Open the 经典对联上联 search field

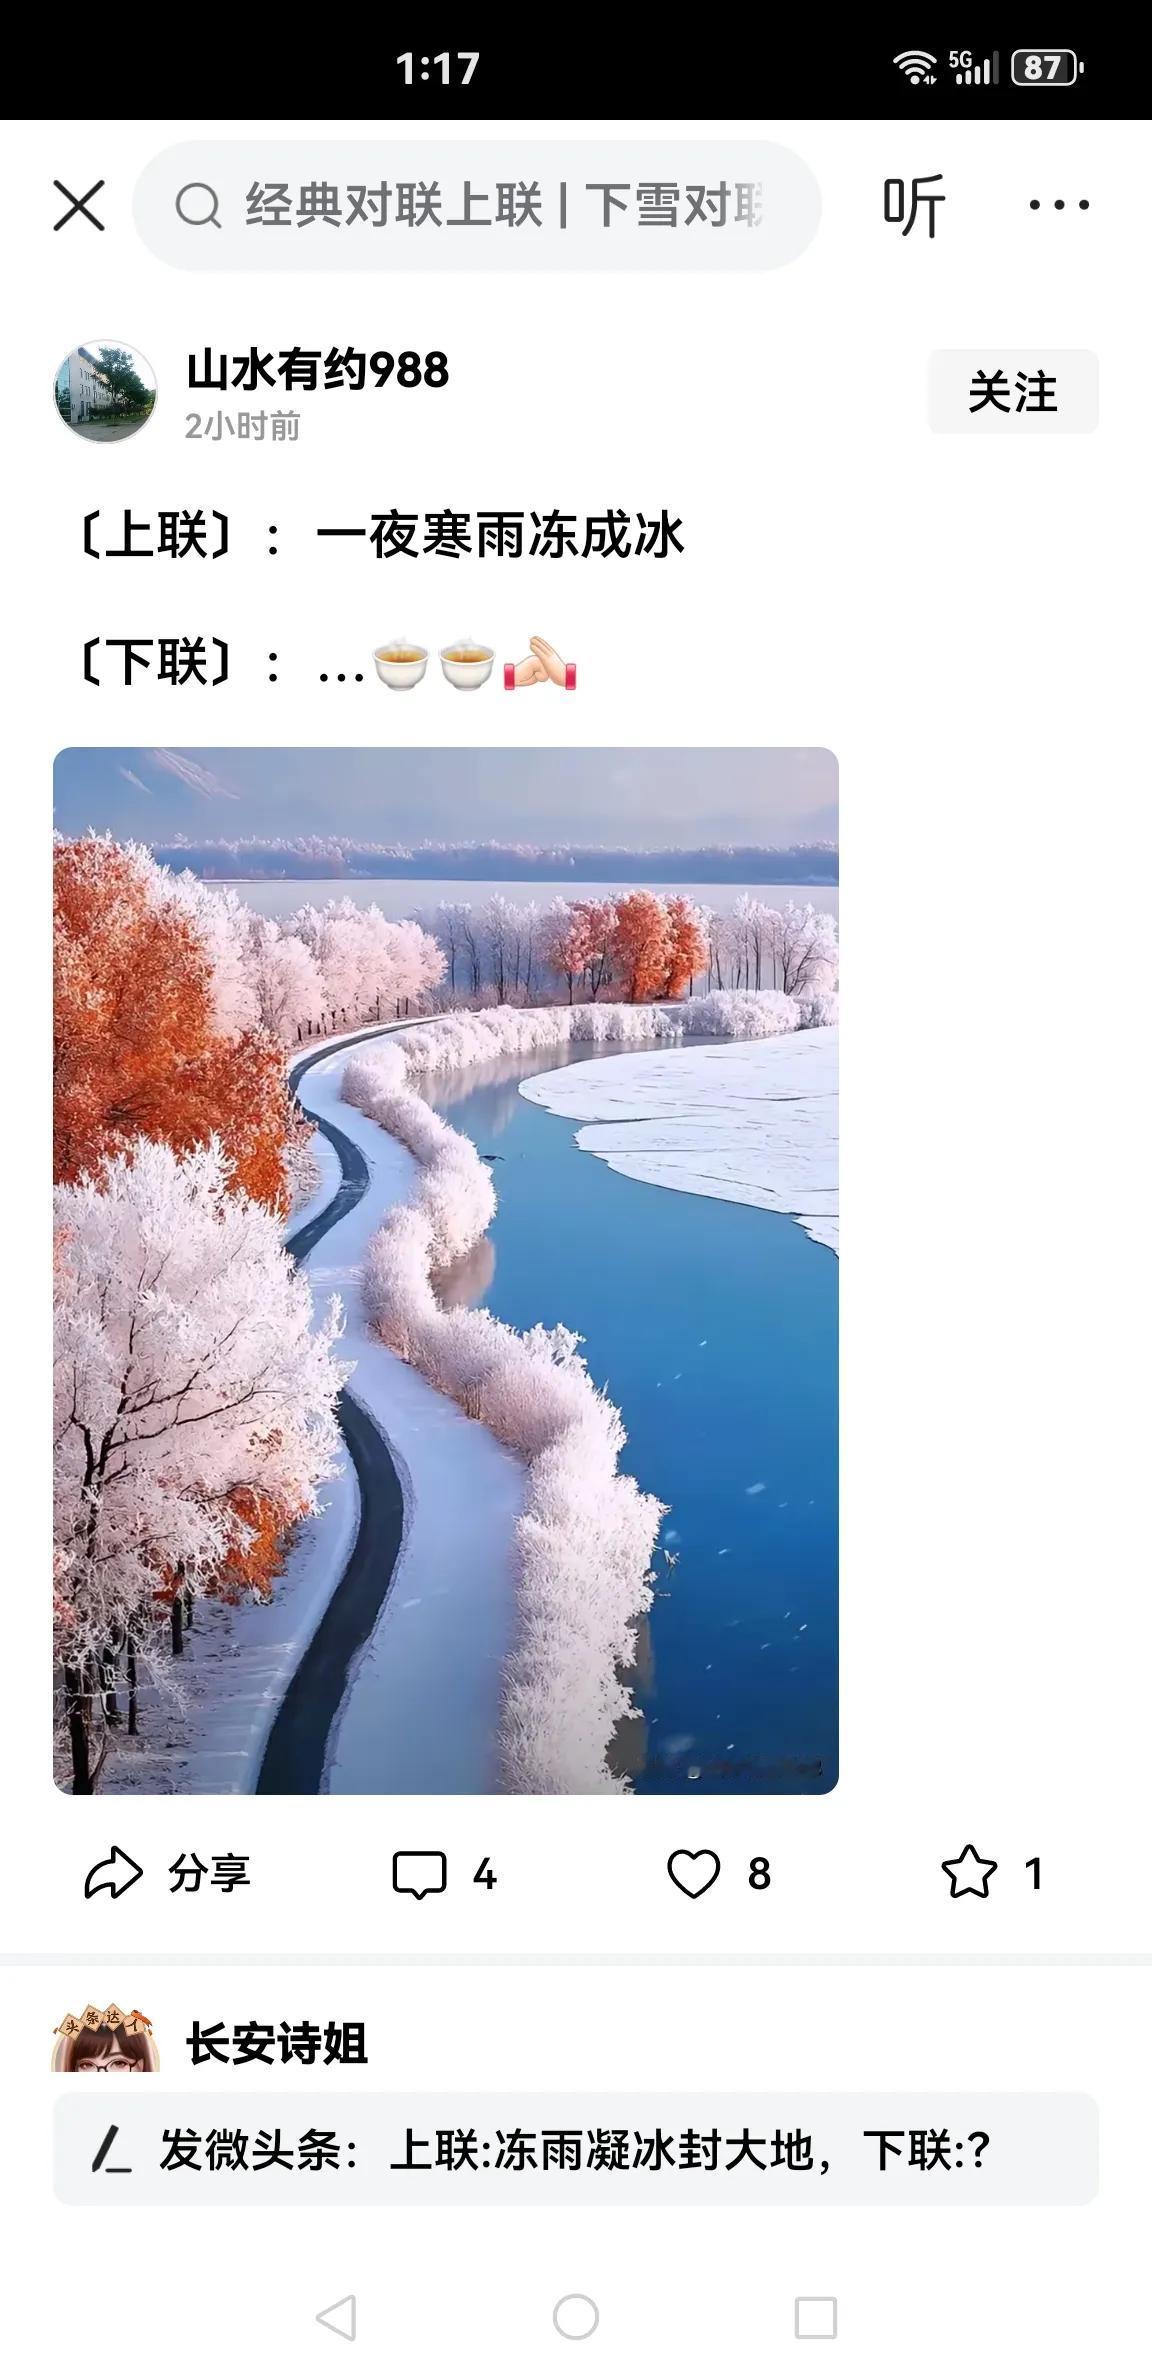[x=477, y=206]
